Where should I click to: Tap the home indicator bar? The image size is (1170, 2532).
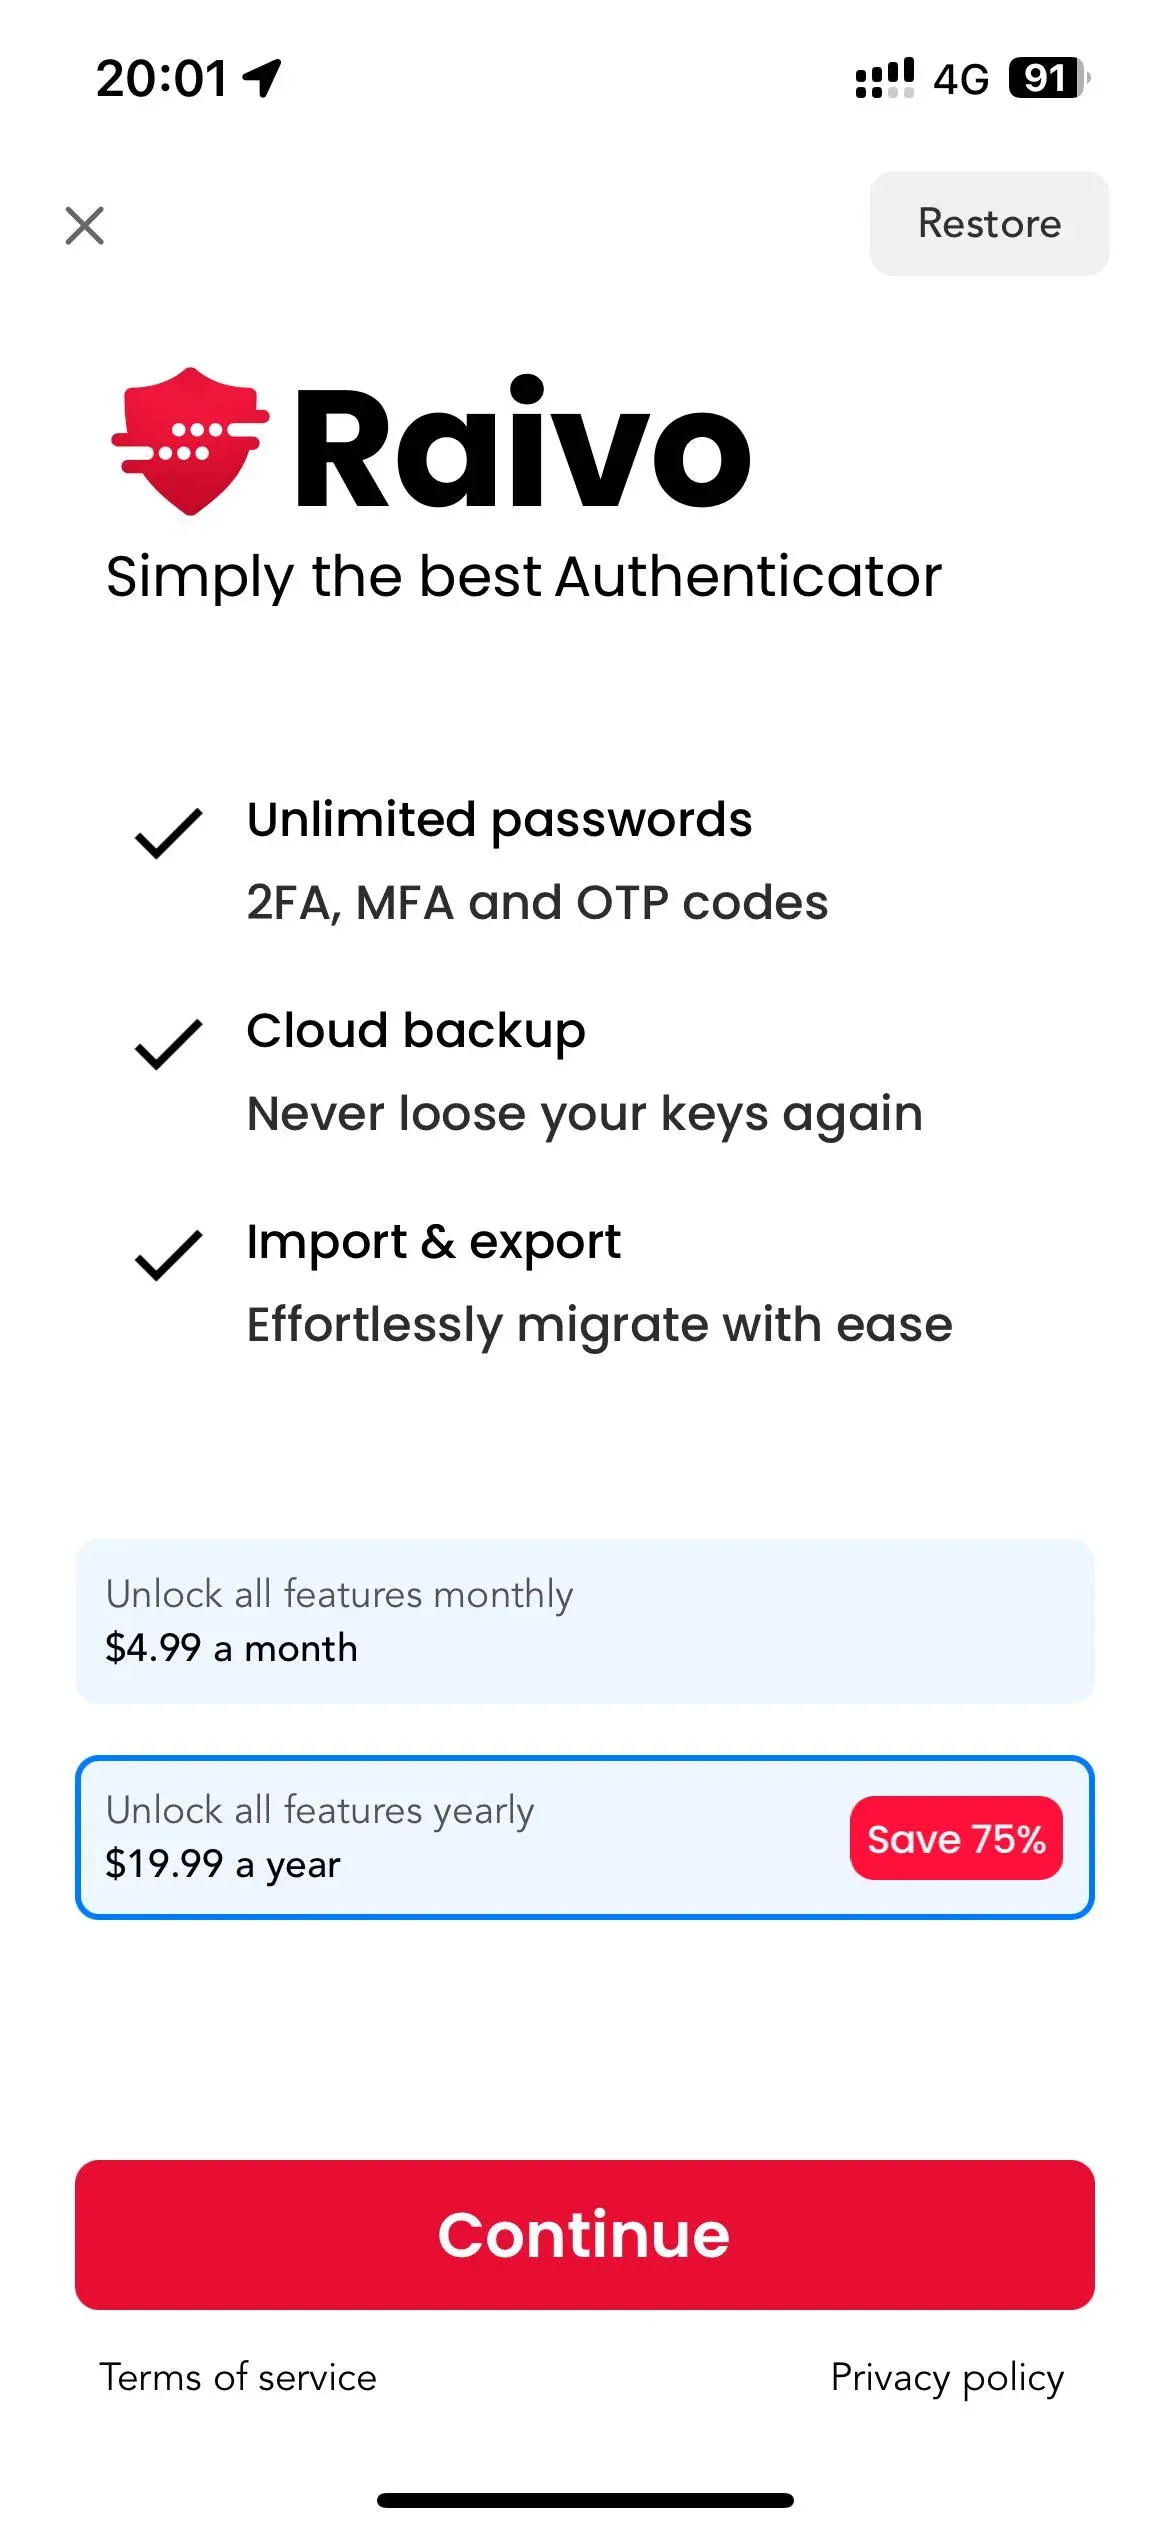tap(585, 2500)
